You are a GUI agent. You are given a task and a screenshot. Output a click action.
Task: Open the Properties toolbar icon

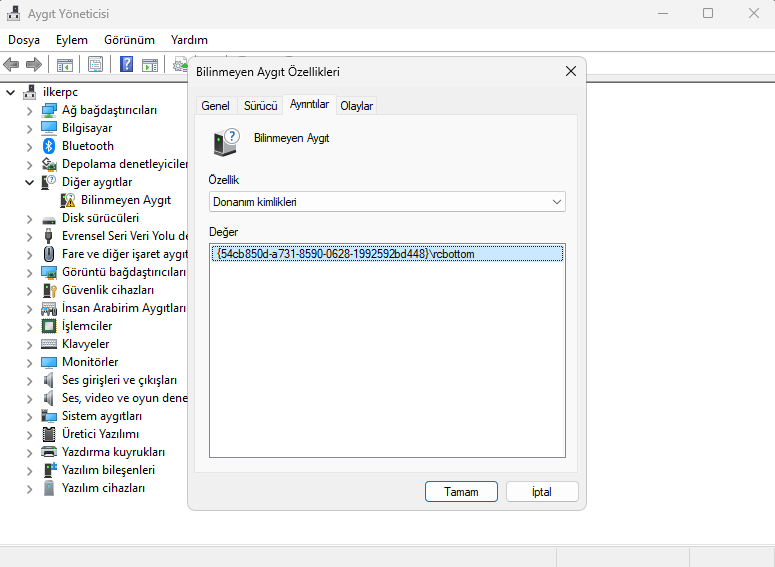coord(95,64)
